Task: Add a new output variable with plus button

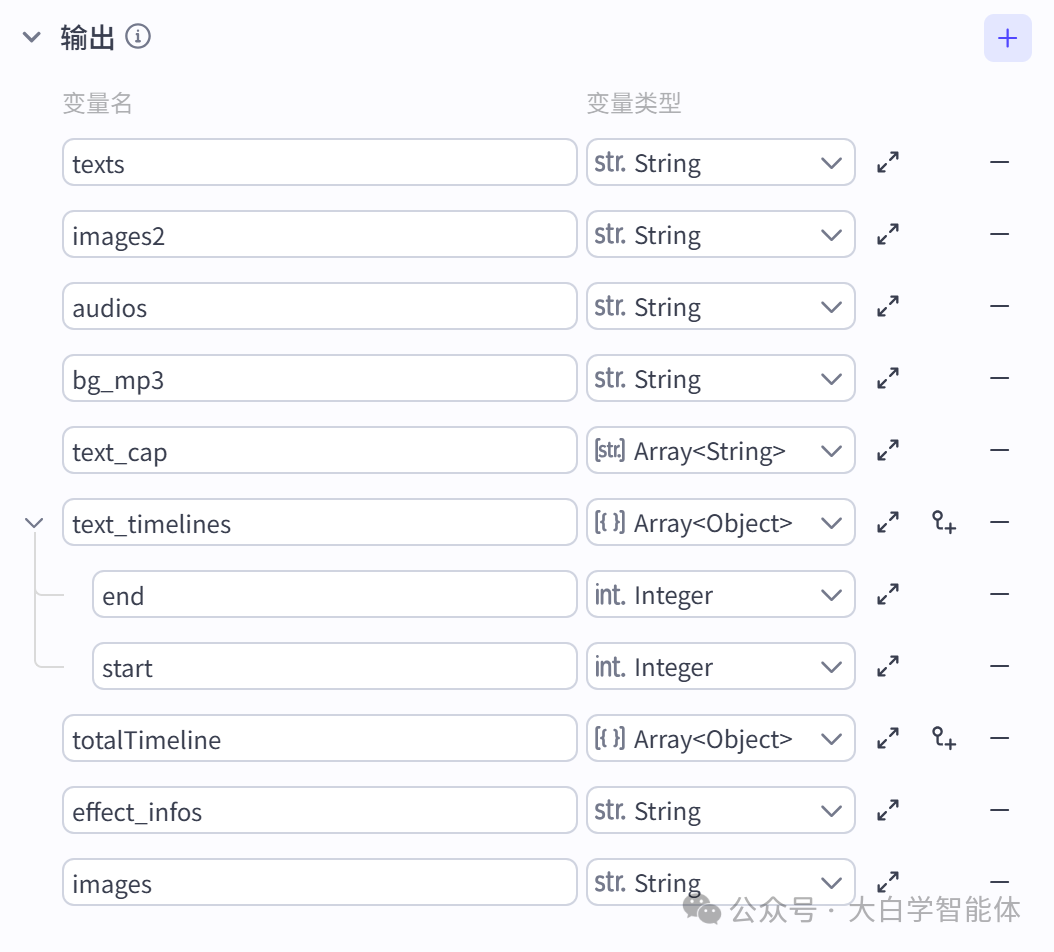Action: click(1007, 38)
